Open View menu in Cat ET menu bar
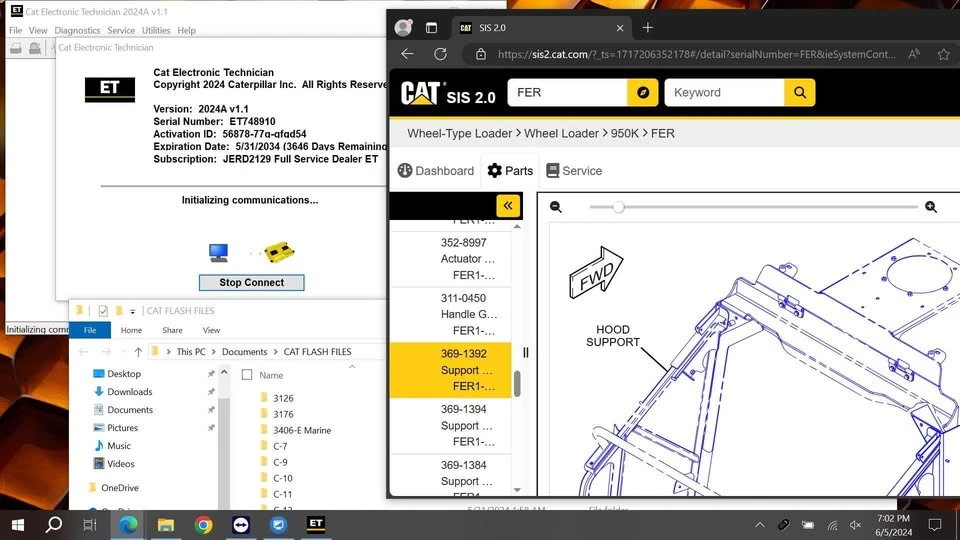 pyautogui.click(x=38, y=30)
